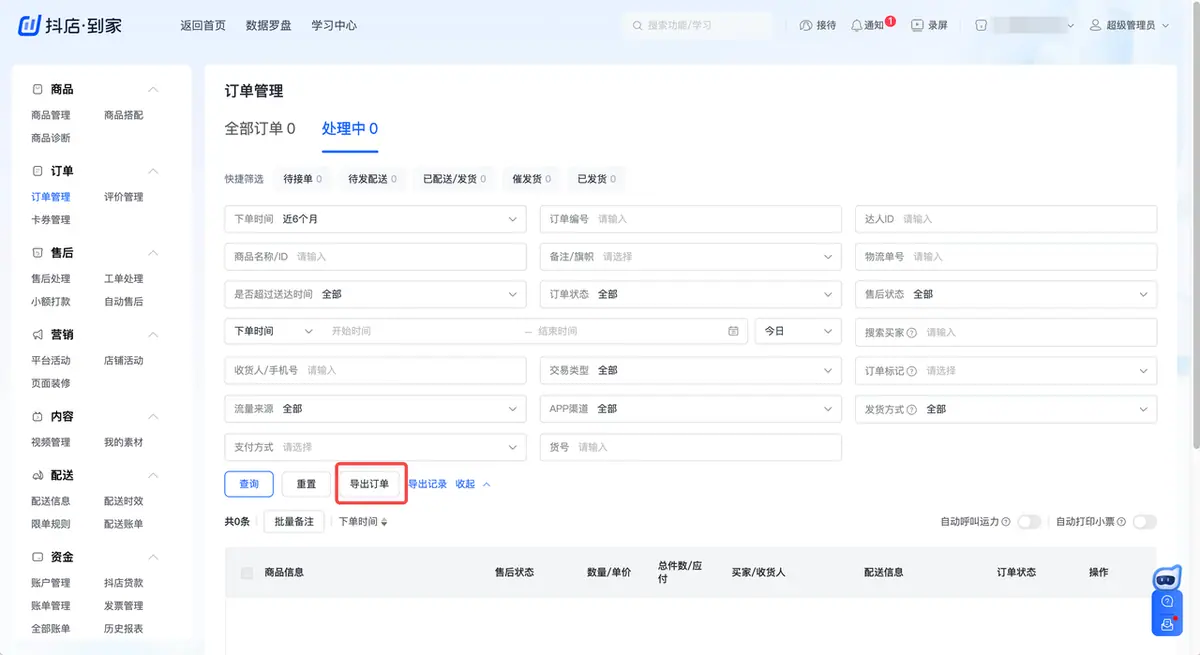Screen dimensions: 1200x655
Task: Click the 订单编号 input field
Action: coord(690,219)
